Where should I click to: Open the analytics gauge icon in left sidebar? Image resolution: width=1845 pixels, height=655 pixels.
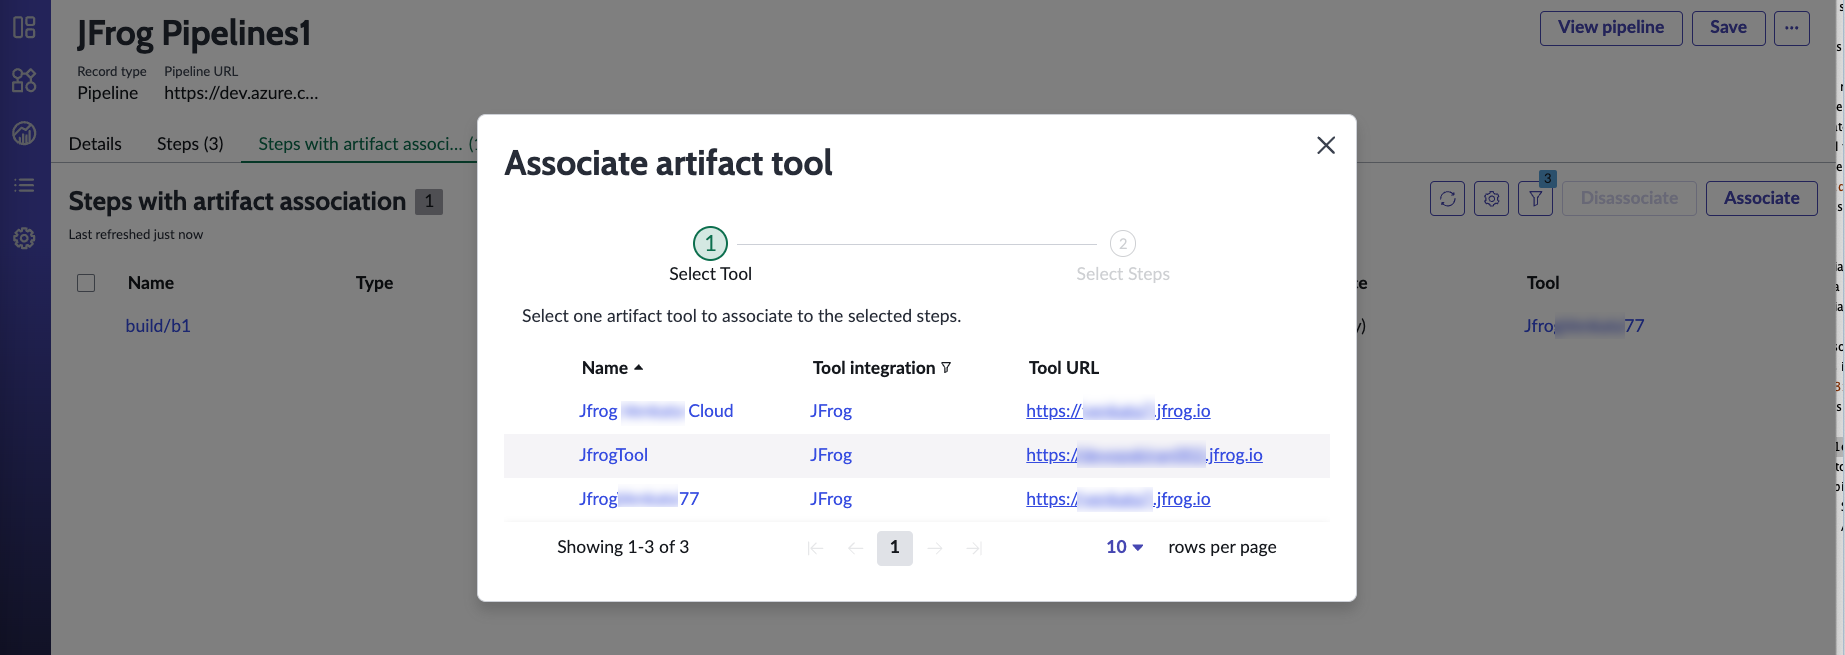click(24, 133)
